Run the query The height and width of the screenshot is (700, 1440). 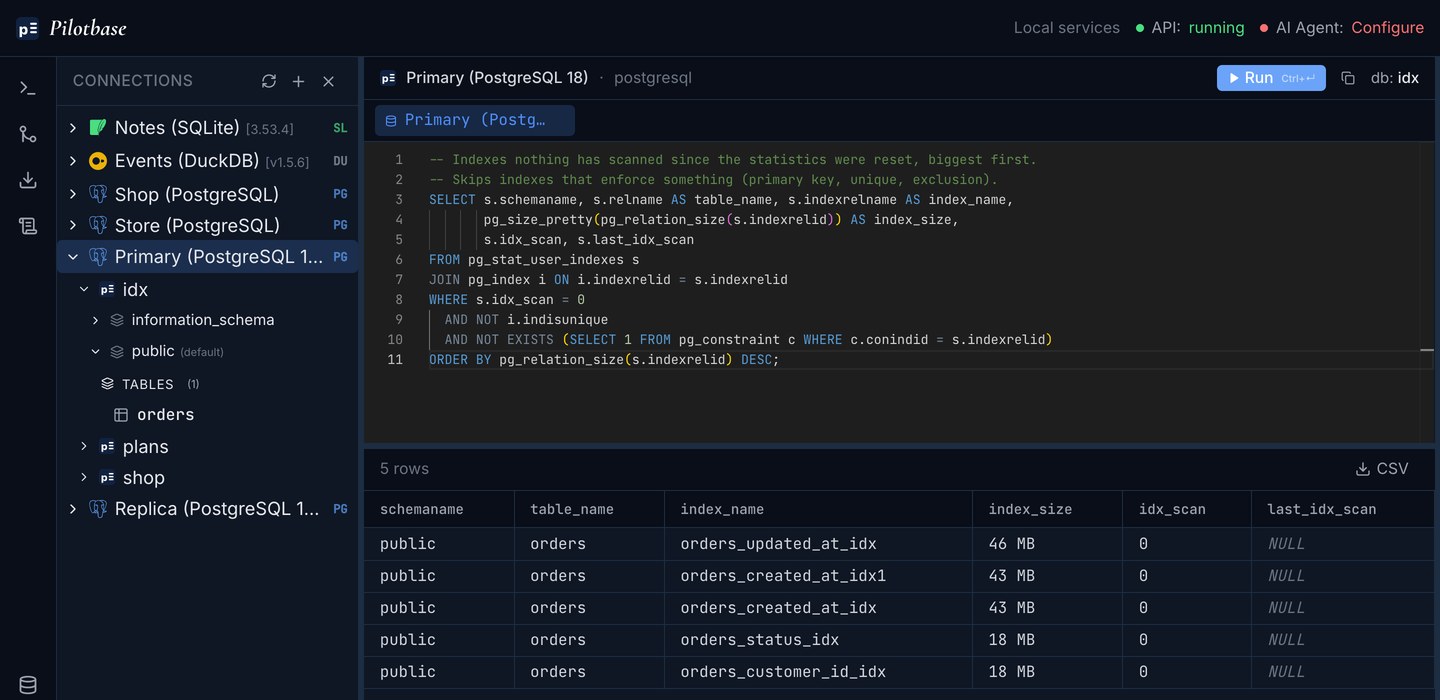pyautogui.click(x=1271, y=78)
